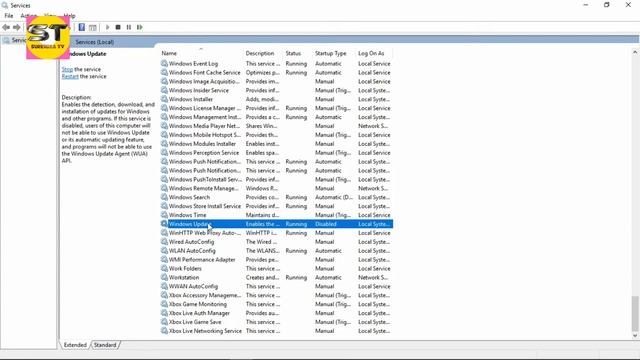
Task: Select the WinHTTP Web Proxy Auto-... row
Action: point(276,233)
